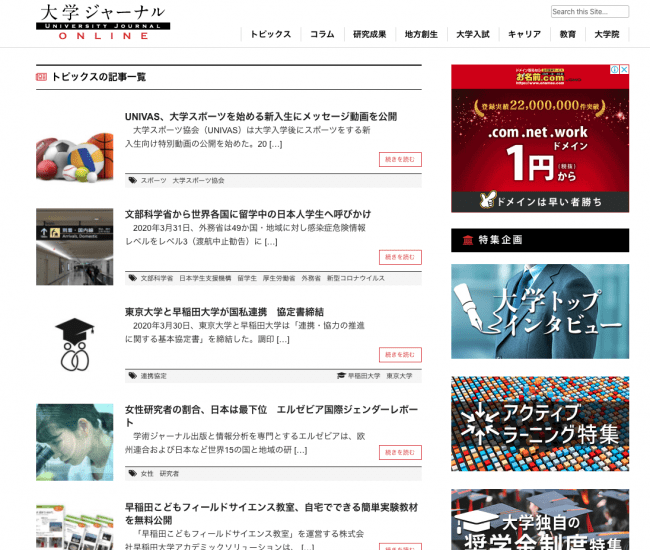
Task: Click the microscope researcher thumbnail
Action: click(75, 442)
